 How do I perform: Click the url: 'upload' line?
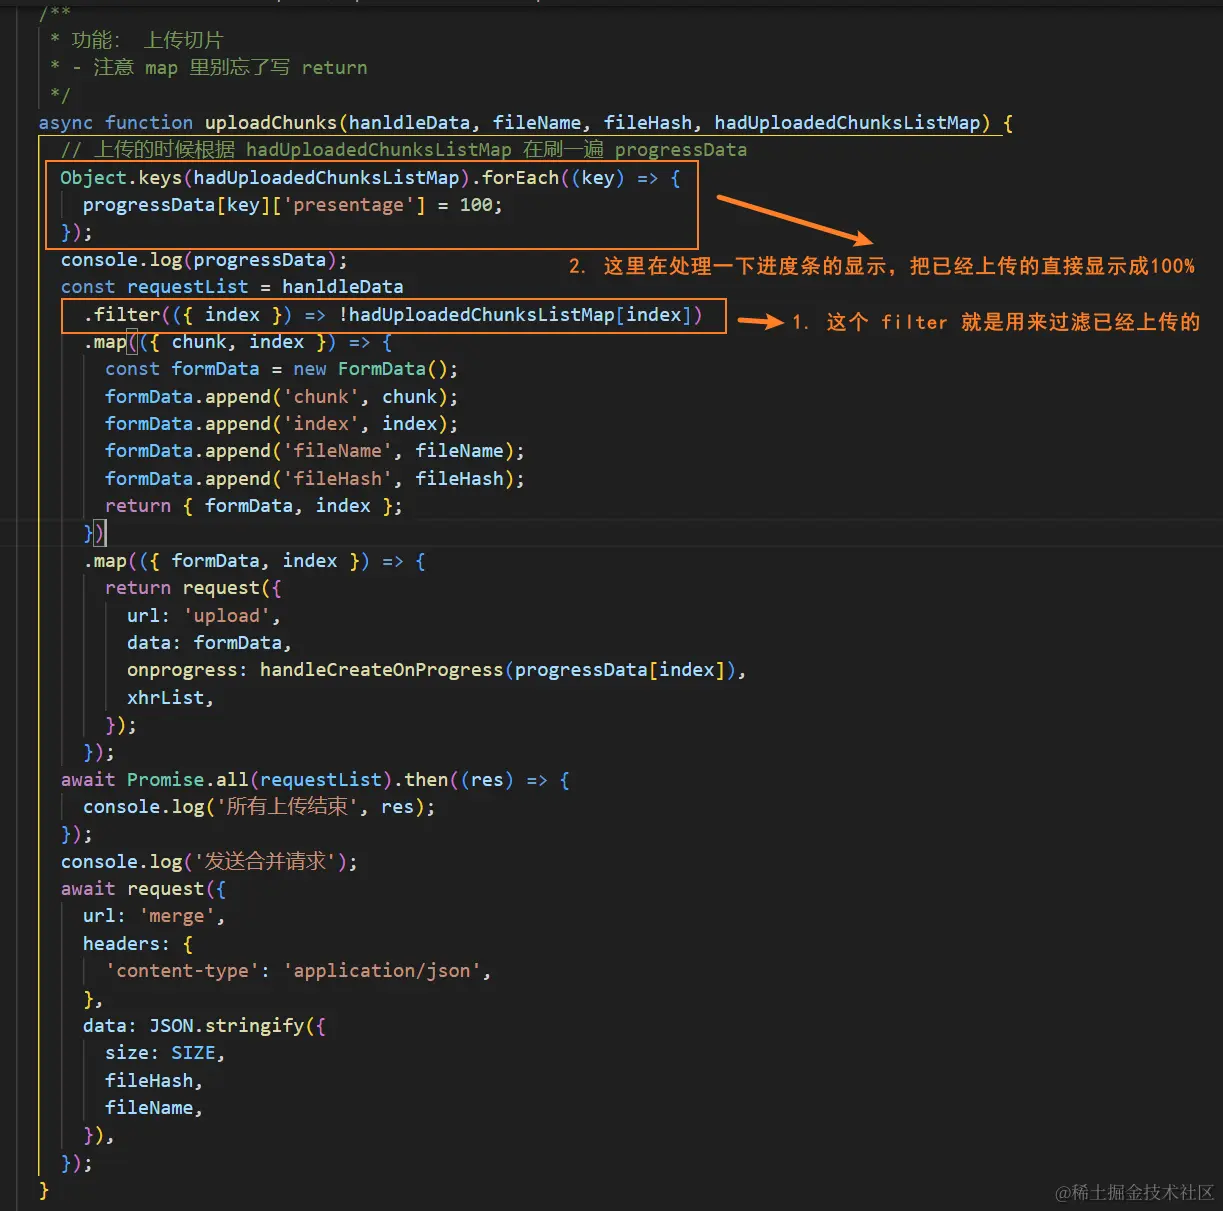(204, 616)
